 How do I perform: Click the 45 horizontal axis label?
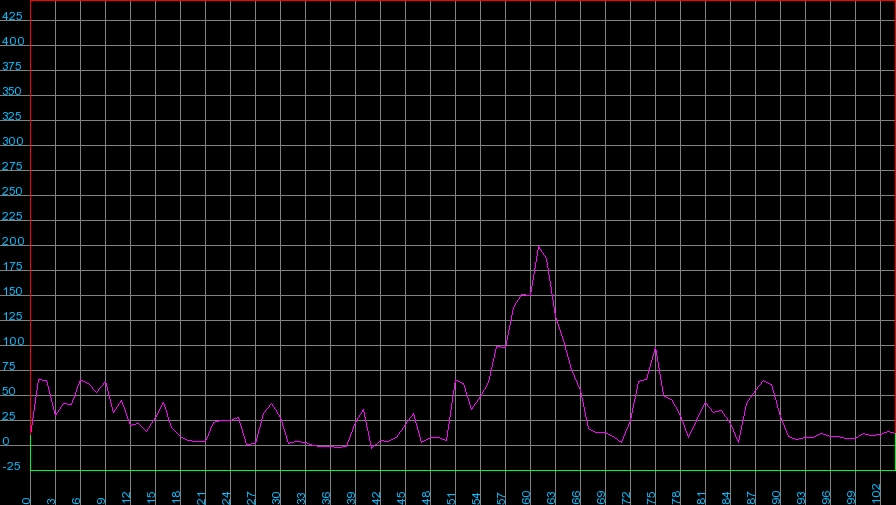click(x=401, y=498)
